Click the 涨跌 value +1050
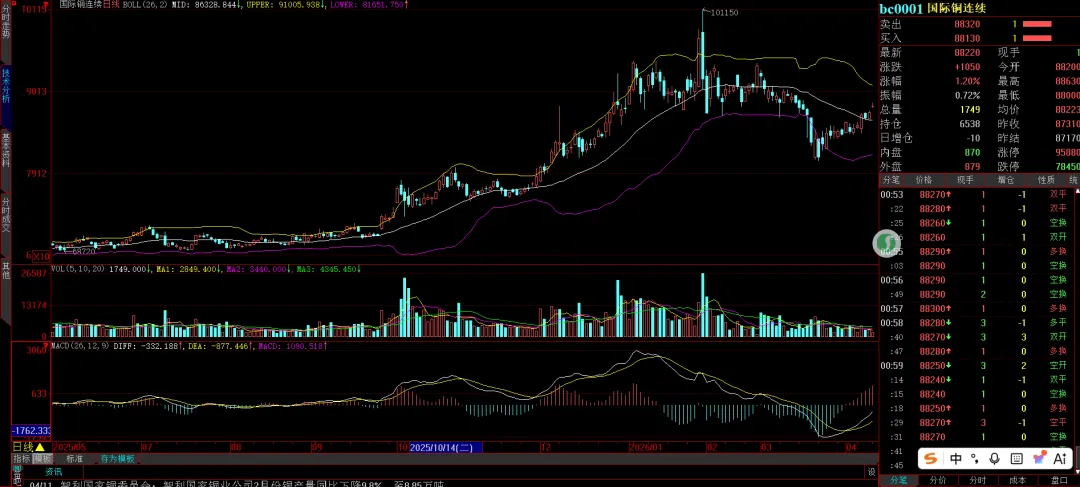1080x487 pixels. [x=967, y=67]
